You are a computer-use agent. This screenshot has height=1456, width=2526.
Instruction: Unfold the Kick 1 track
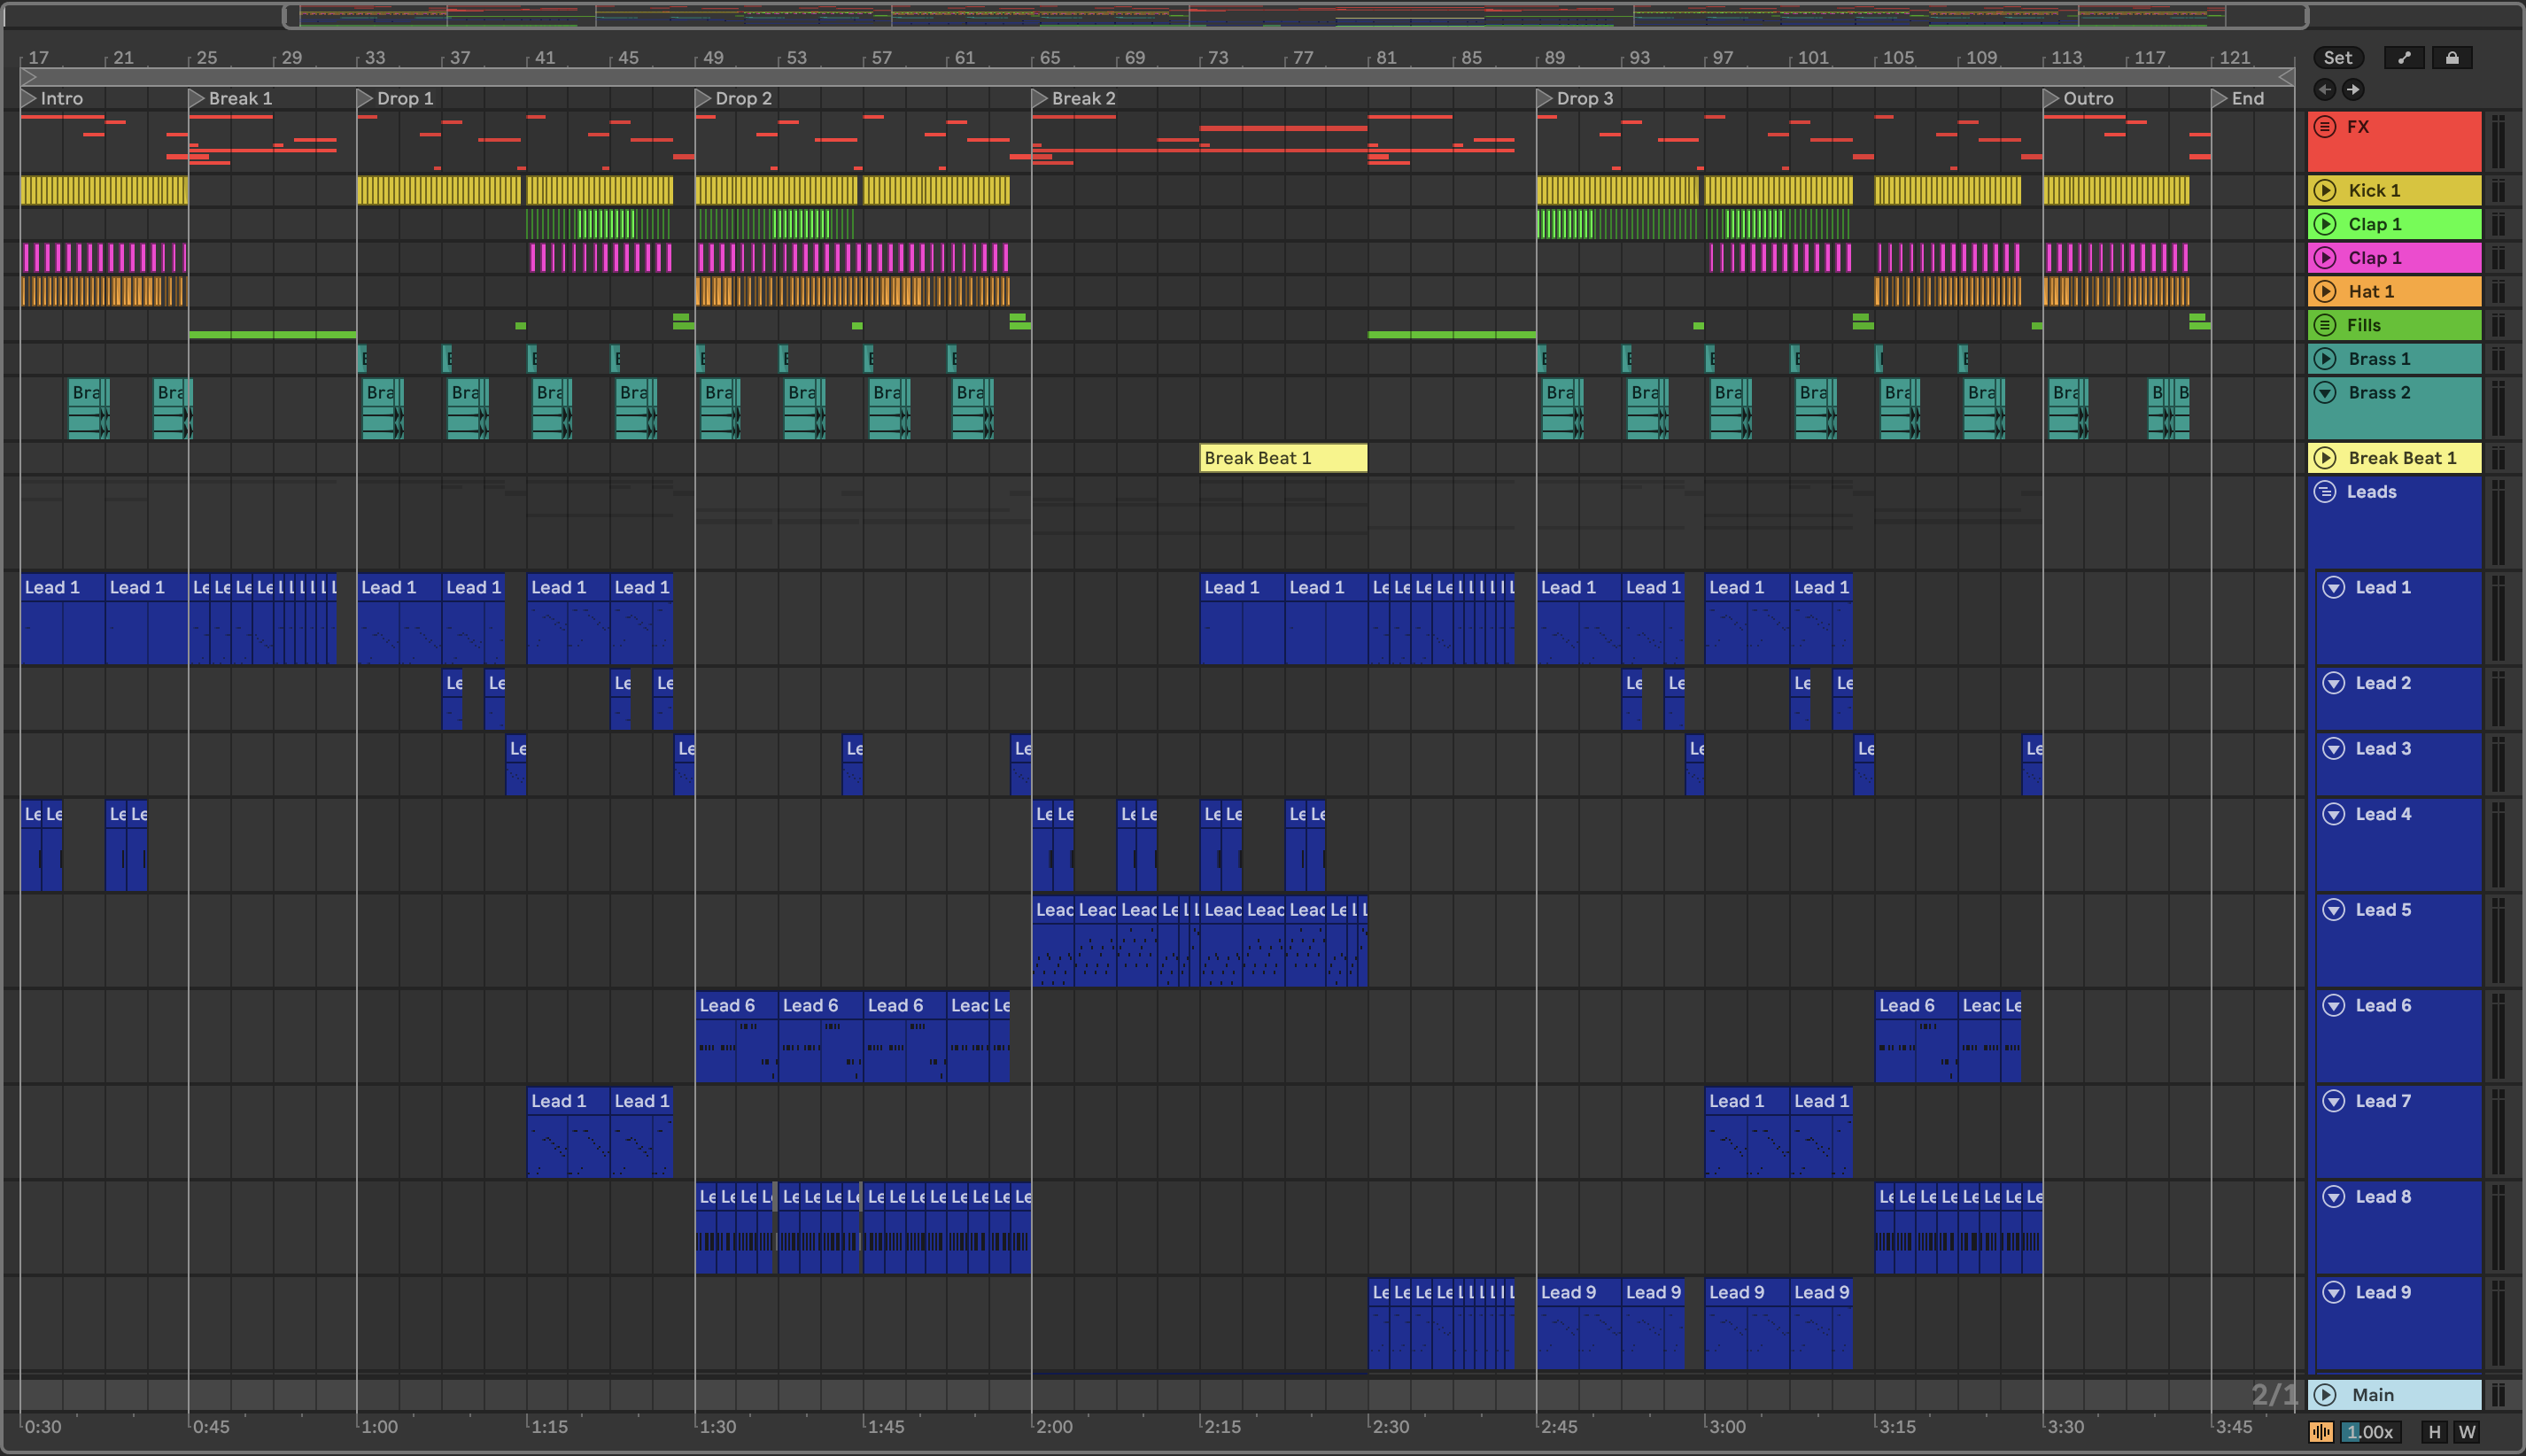point(2325,191)
